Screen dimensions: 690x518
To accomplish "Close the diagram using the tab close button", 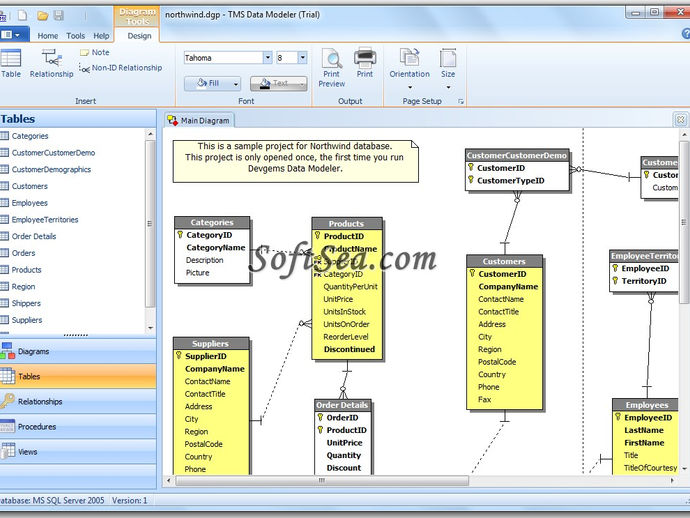I will tap(680, 120).
